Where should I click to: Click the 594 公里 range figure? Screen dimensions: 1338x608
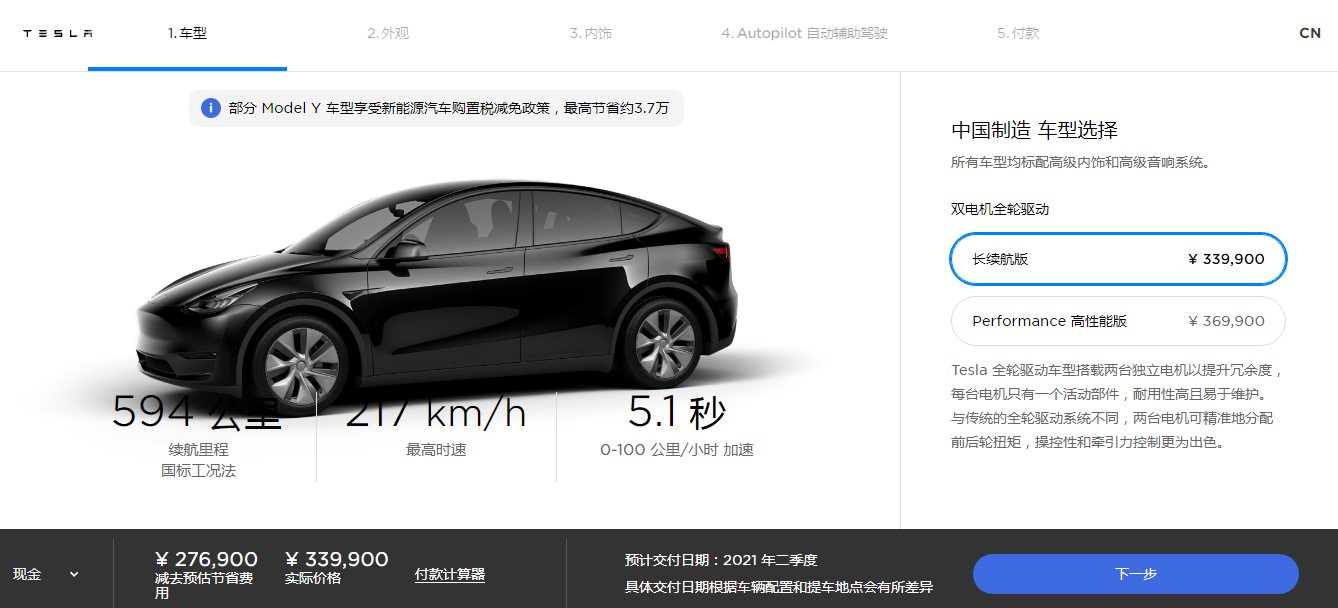(x=198, y=412)
